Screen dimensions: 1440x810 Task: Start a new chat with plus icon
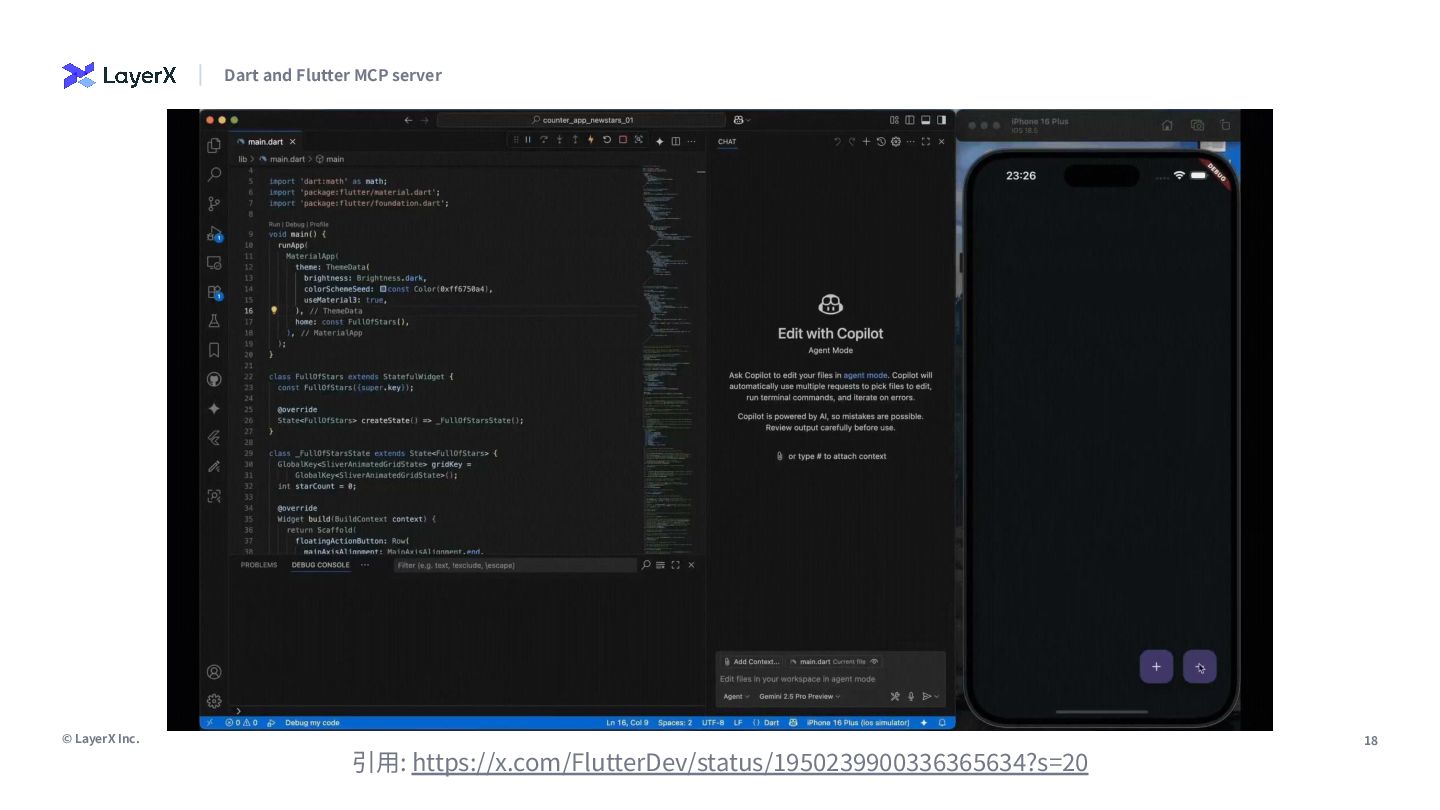coord(867,142)
